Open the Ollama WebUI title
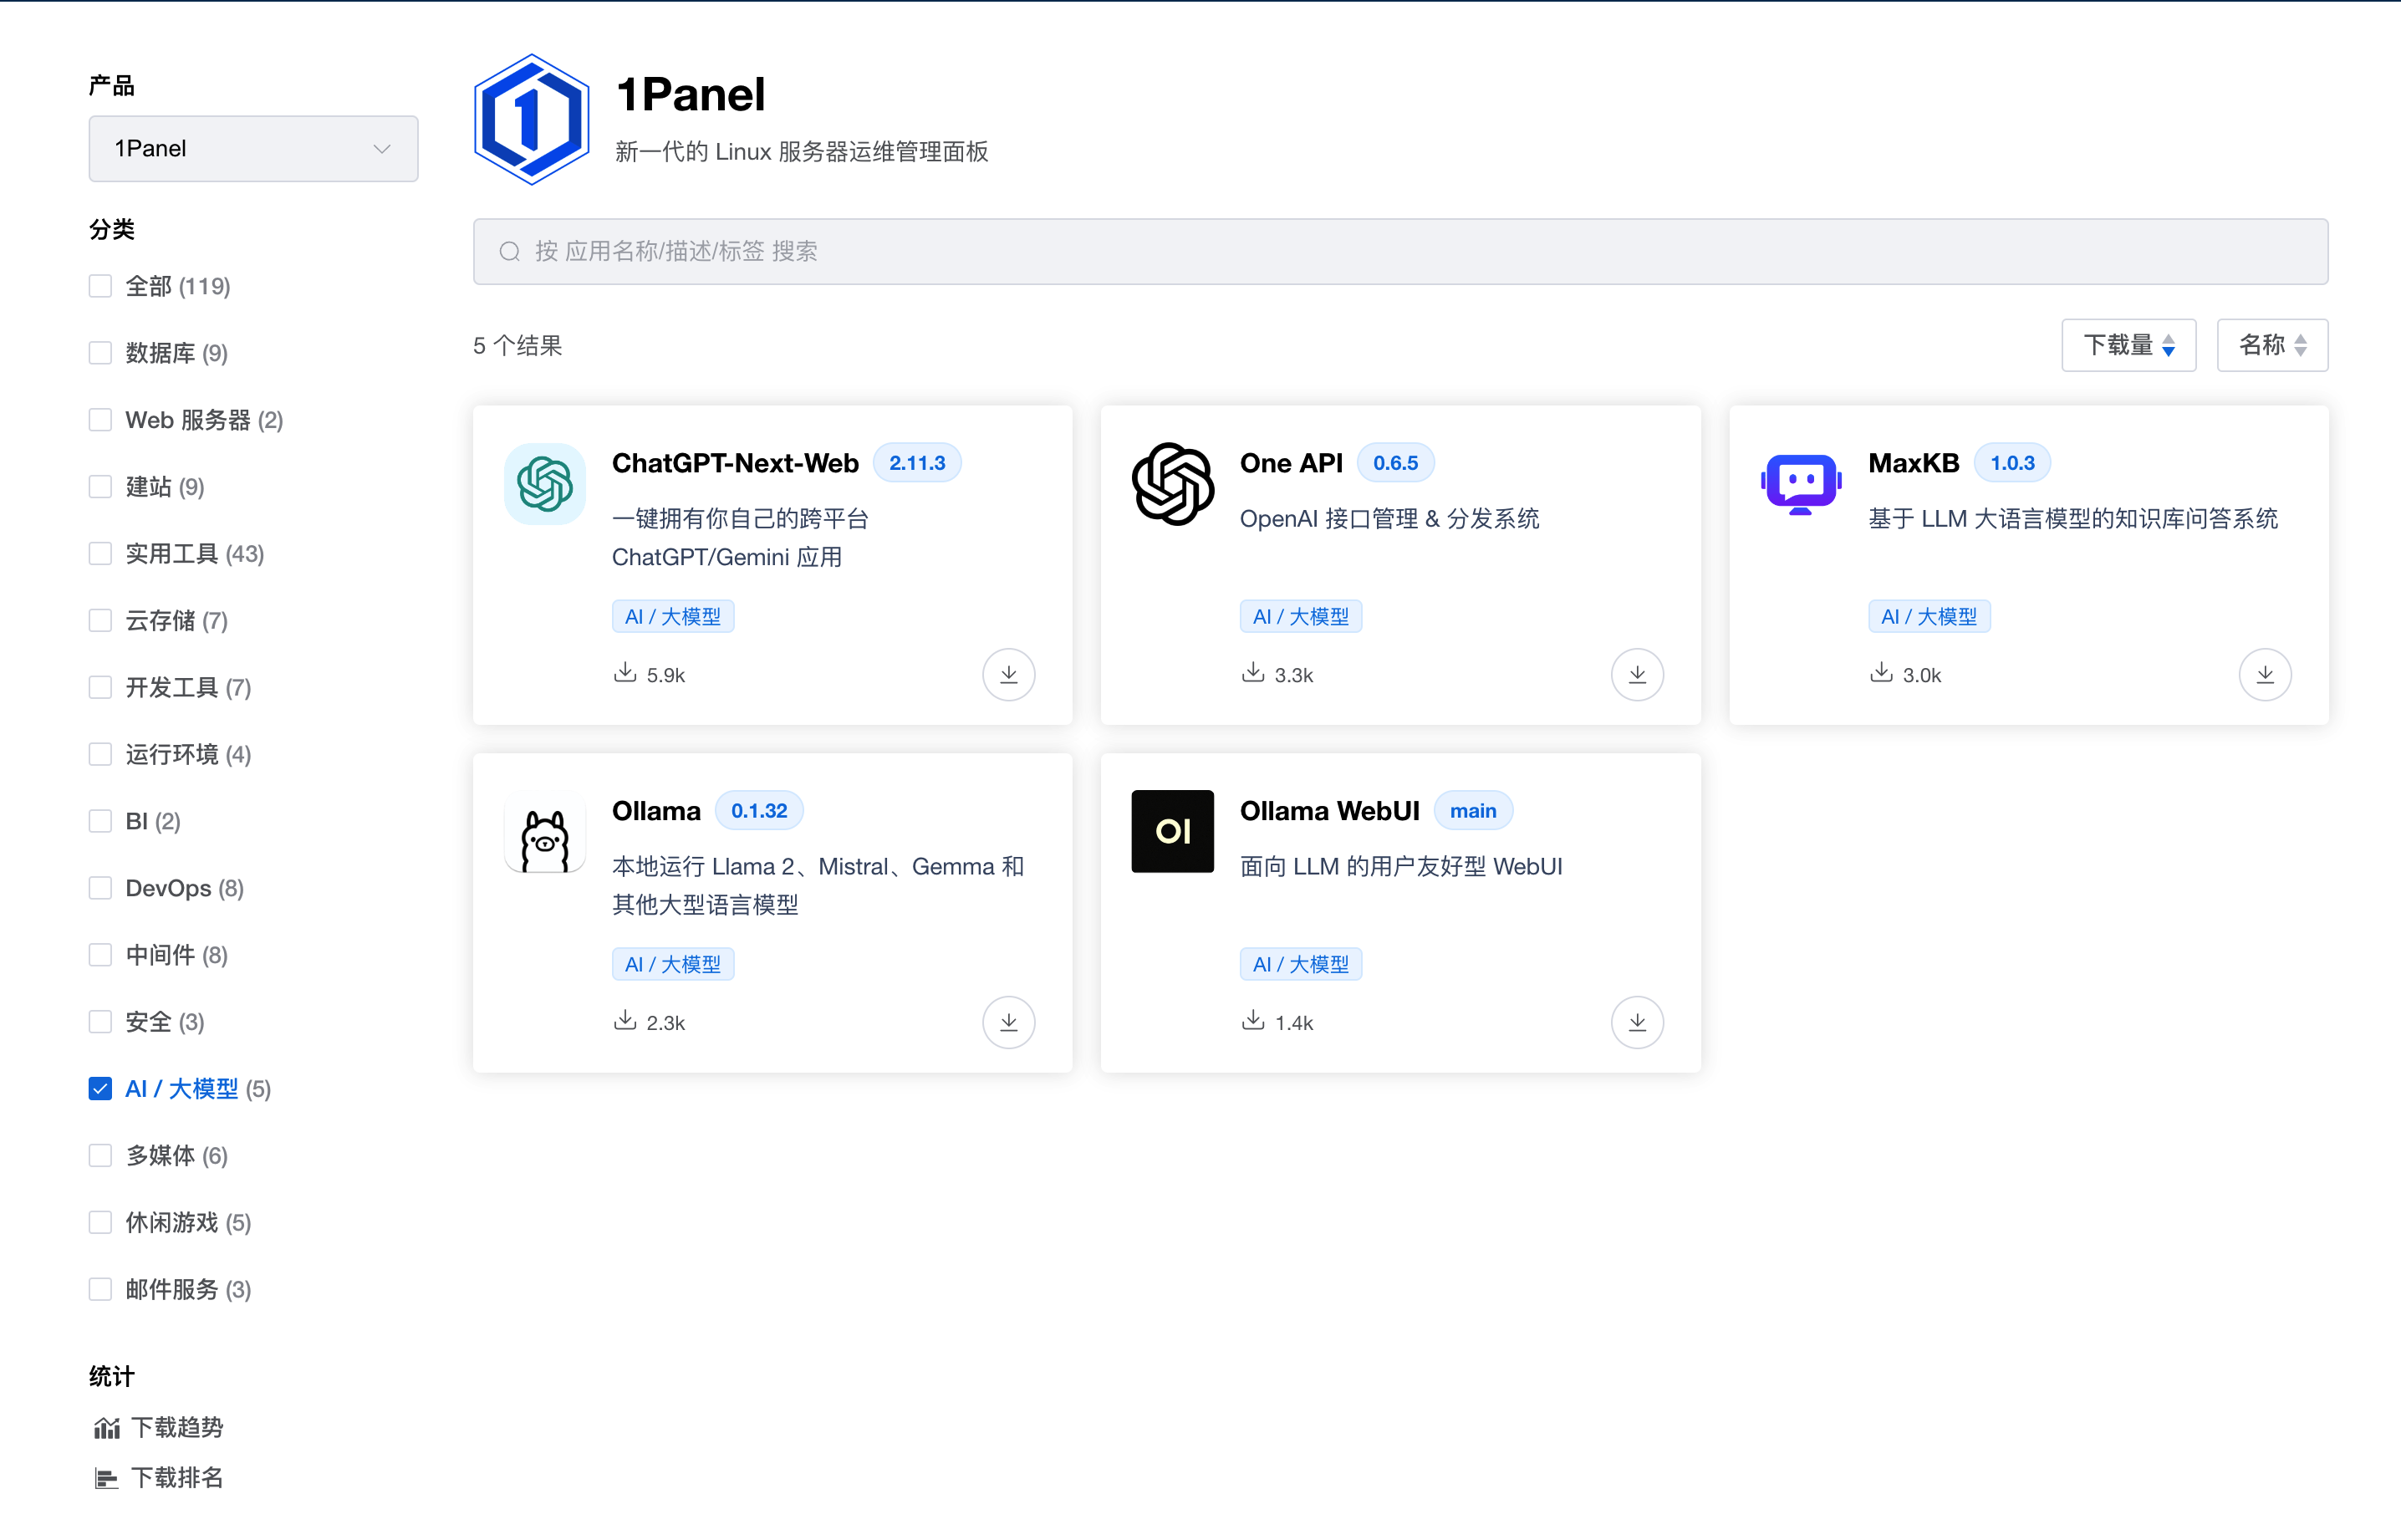 click(x=1329, y=811)
